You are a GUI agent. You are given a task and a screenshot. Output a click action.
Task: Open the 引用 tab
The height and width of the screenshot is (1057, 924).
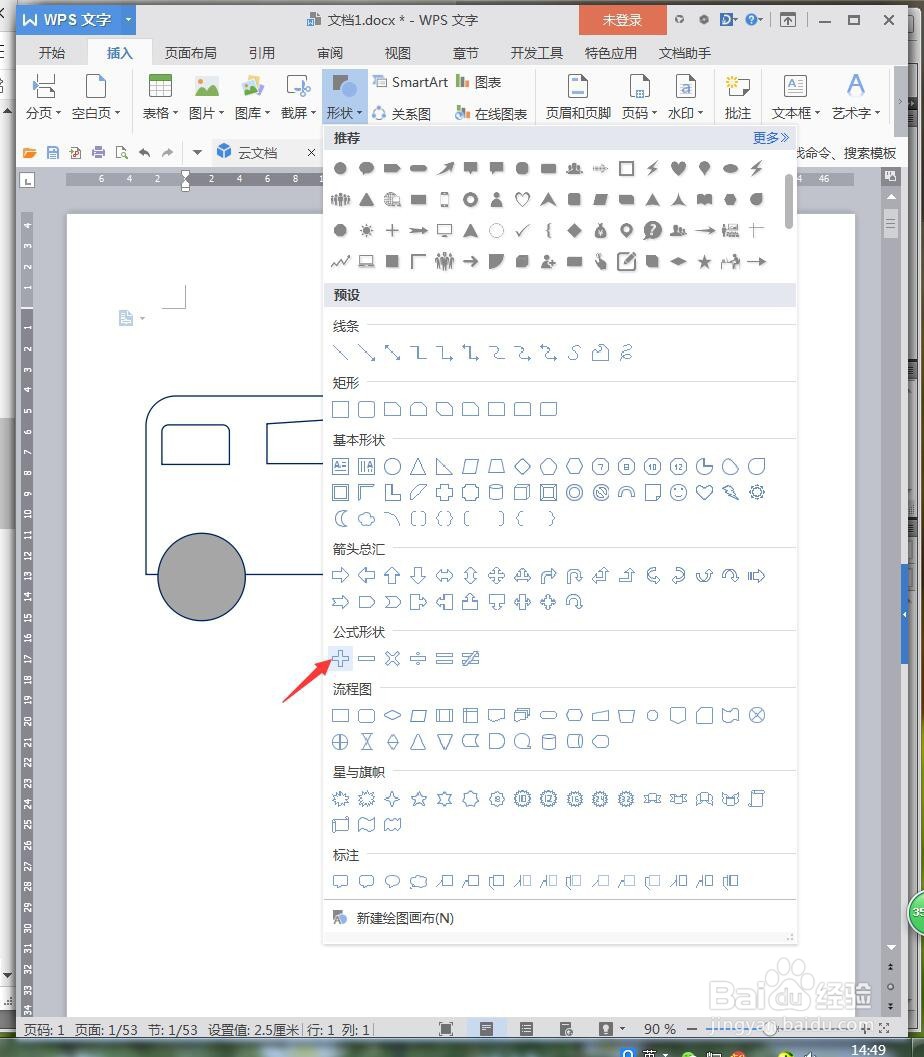(261, 53)
